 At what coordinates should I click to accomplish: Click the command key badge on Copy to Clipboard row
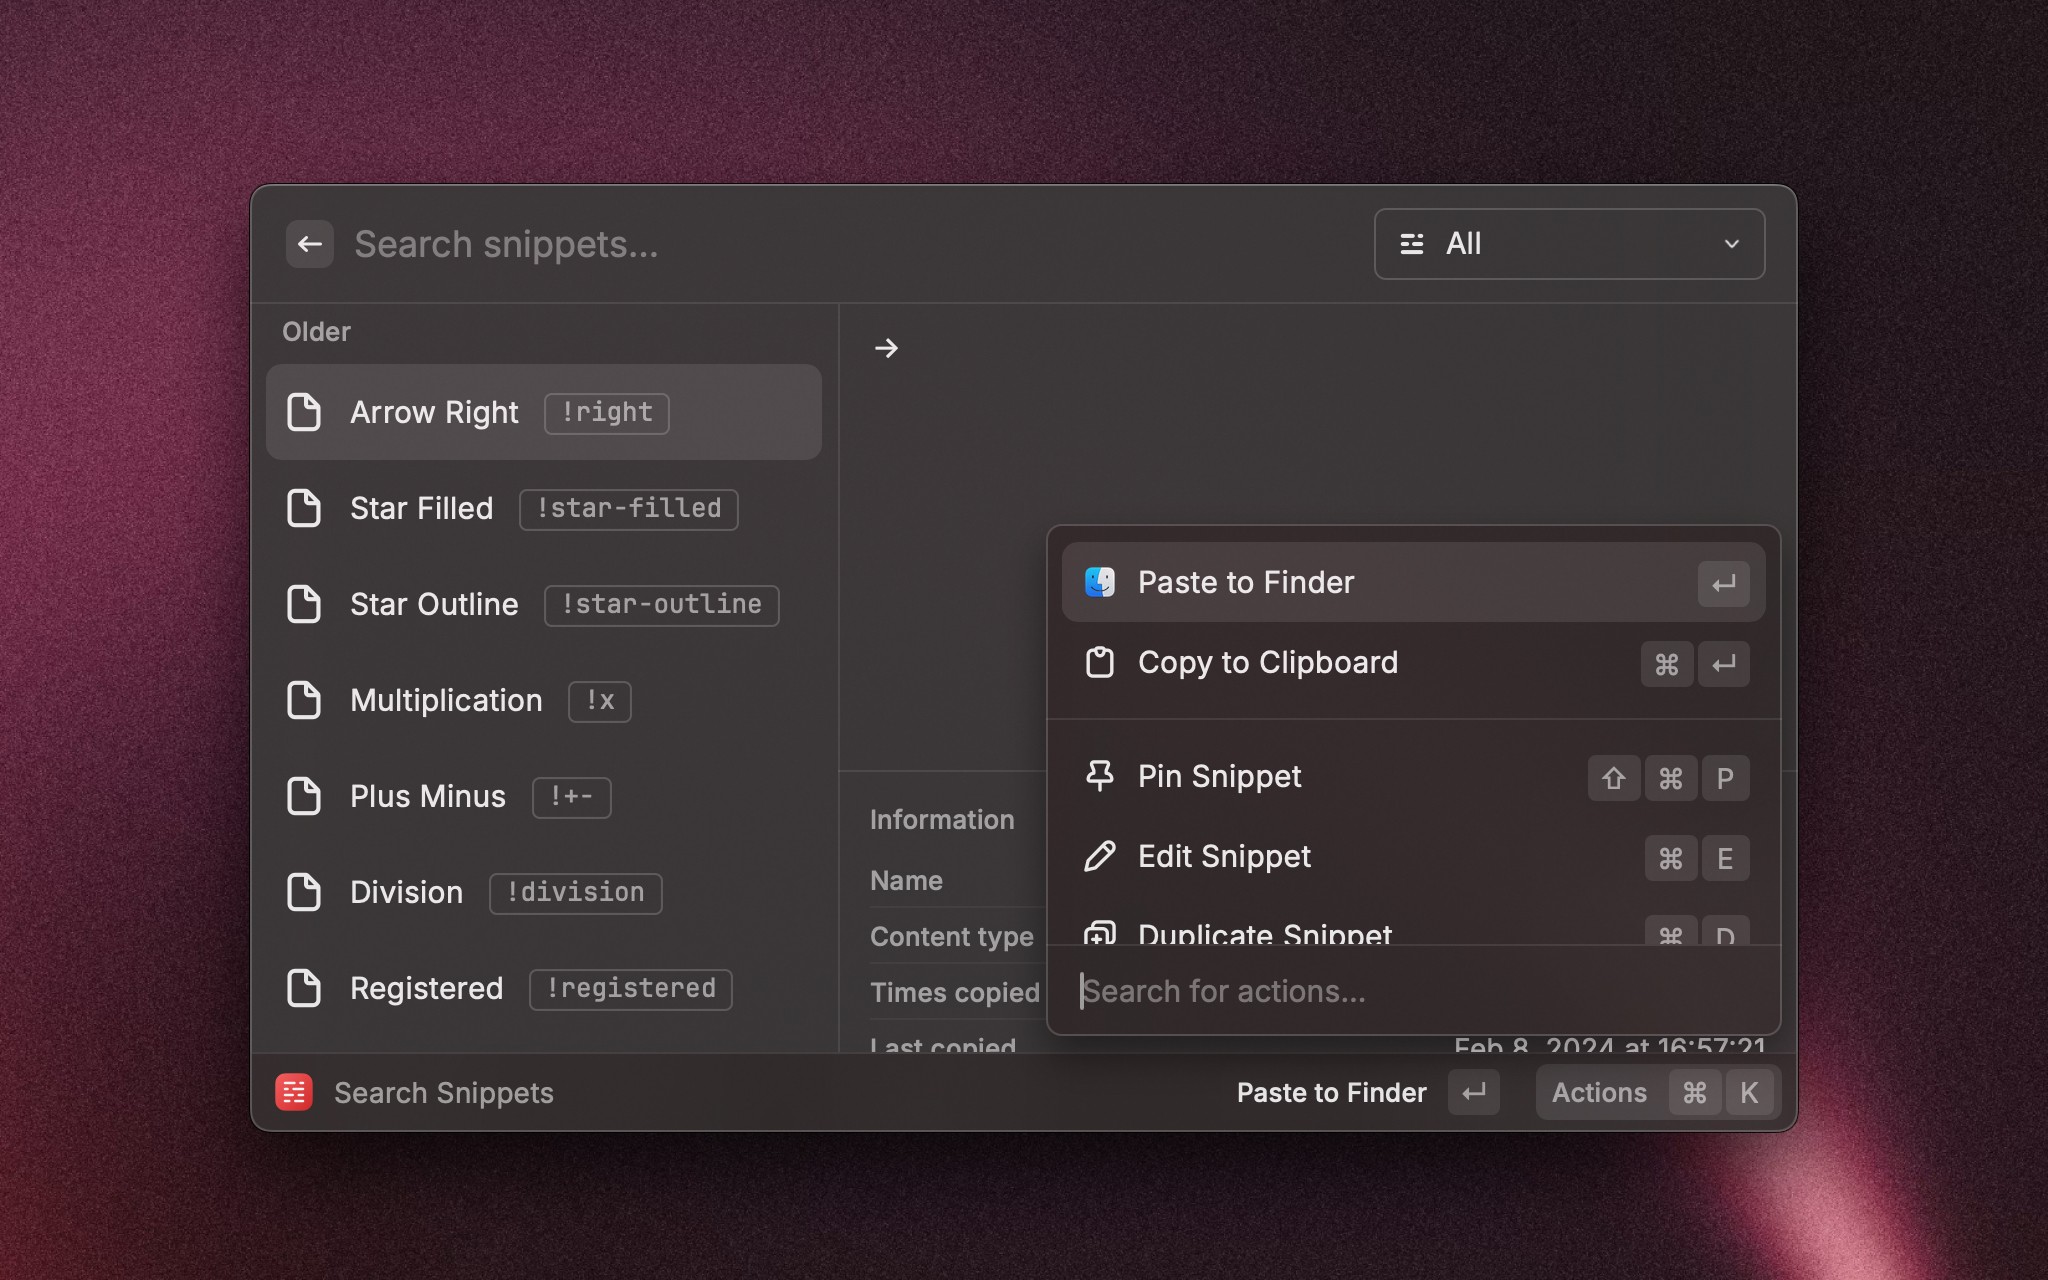tap(1667, 664)
